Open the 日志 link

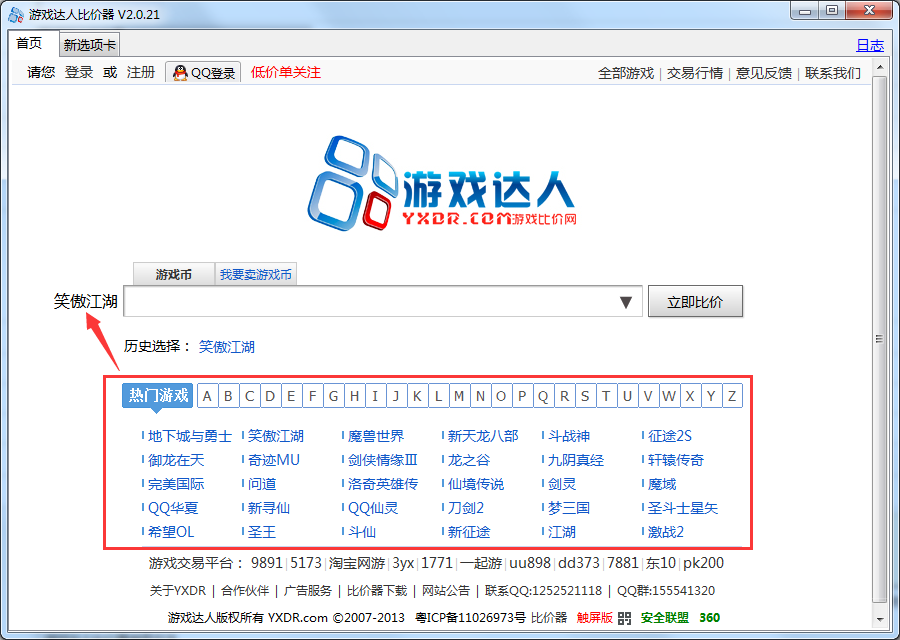870,45
